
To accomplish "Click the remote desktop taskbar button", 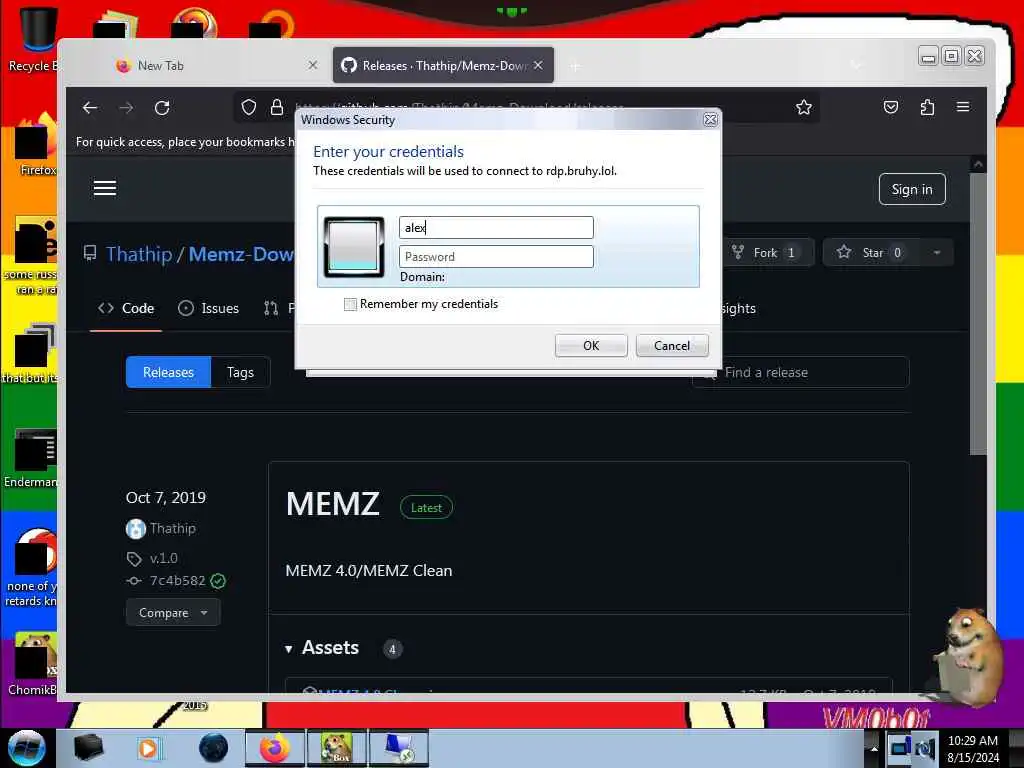I will pyautogui.click(x=398, y=748).
